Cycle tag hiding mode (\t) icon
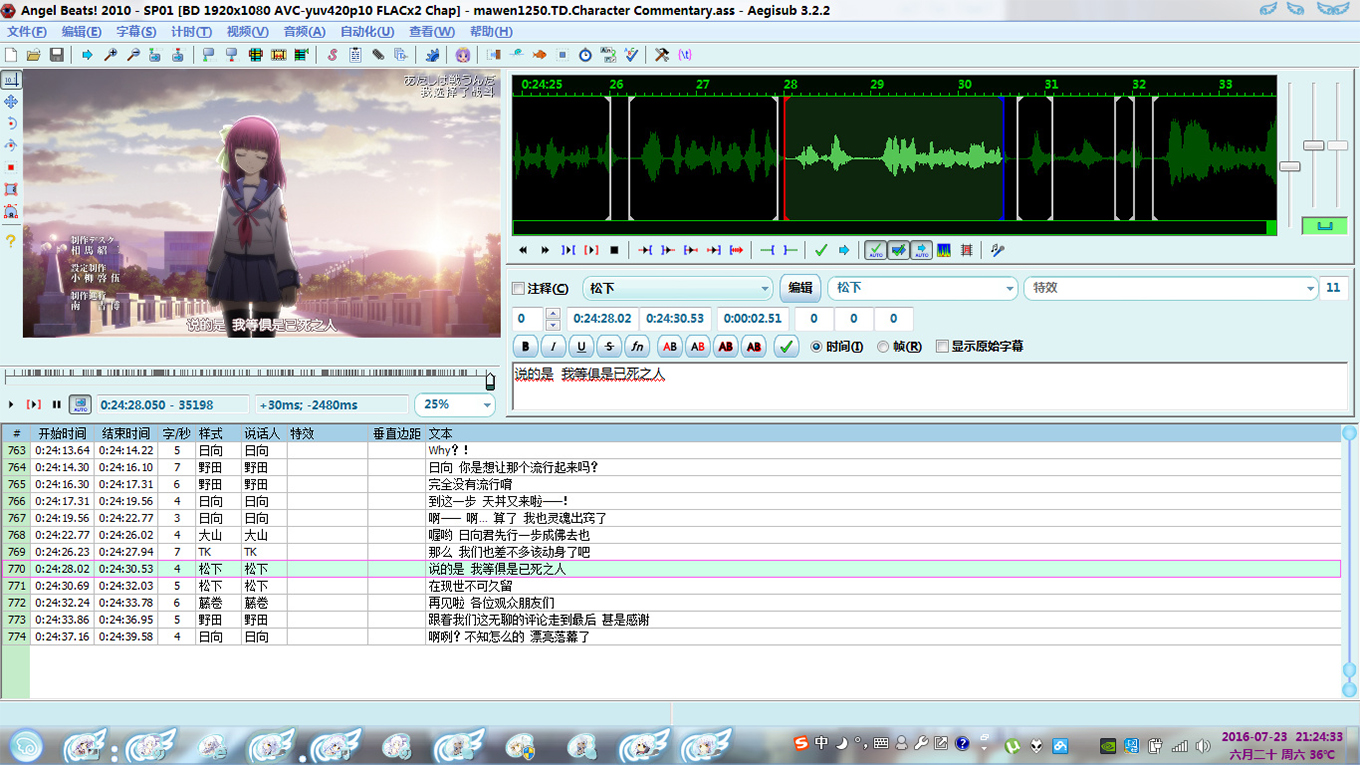The width and height of the screenshot is (1360, 765). point(685,55)
